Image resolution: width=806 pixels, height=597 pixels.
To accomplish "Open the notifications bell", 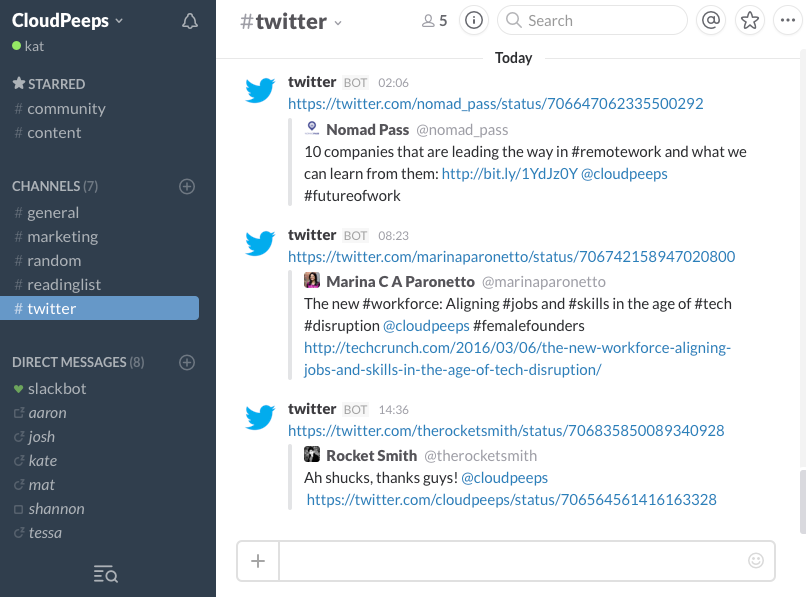I will (190, 21).
